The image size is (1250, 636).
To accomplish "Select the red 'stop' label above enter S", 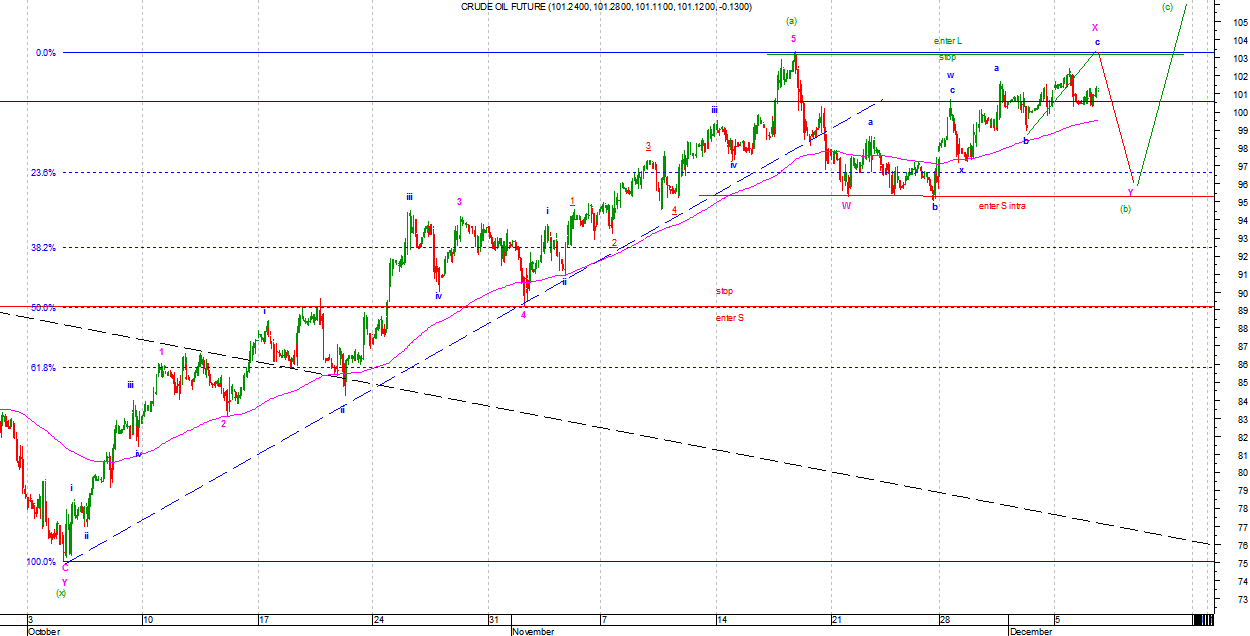I will click(x=724, y=291).
